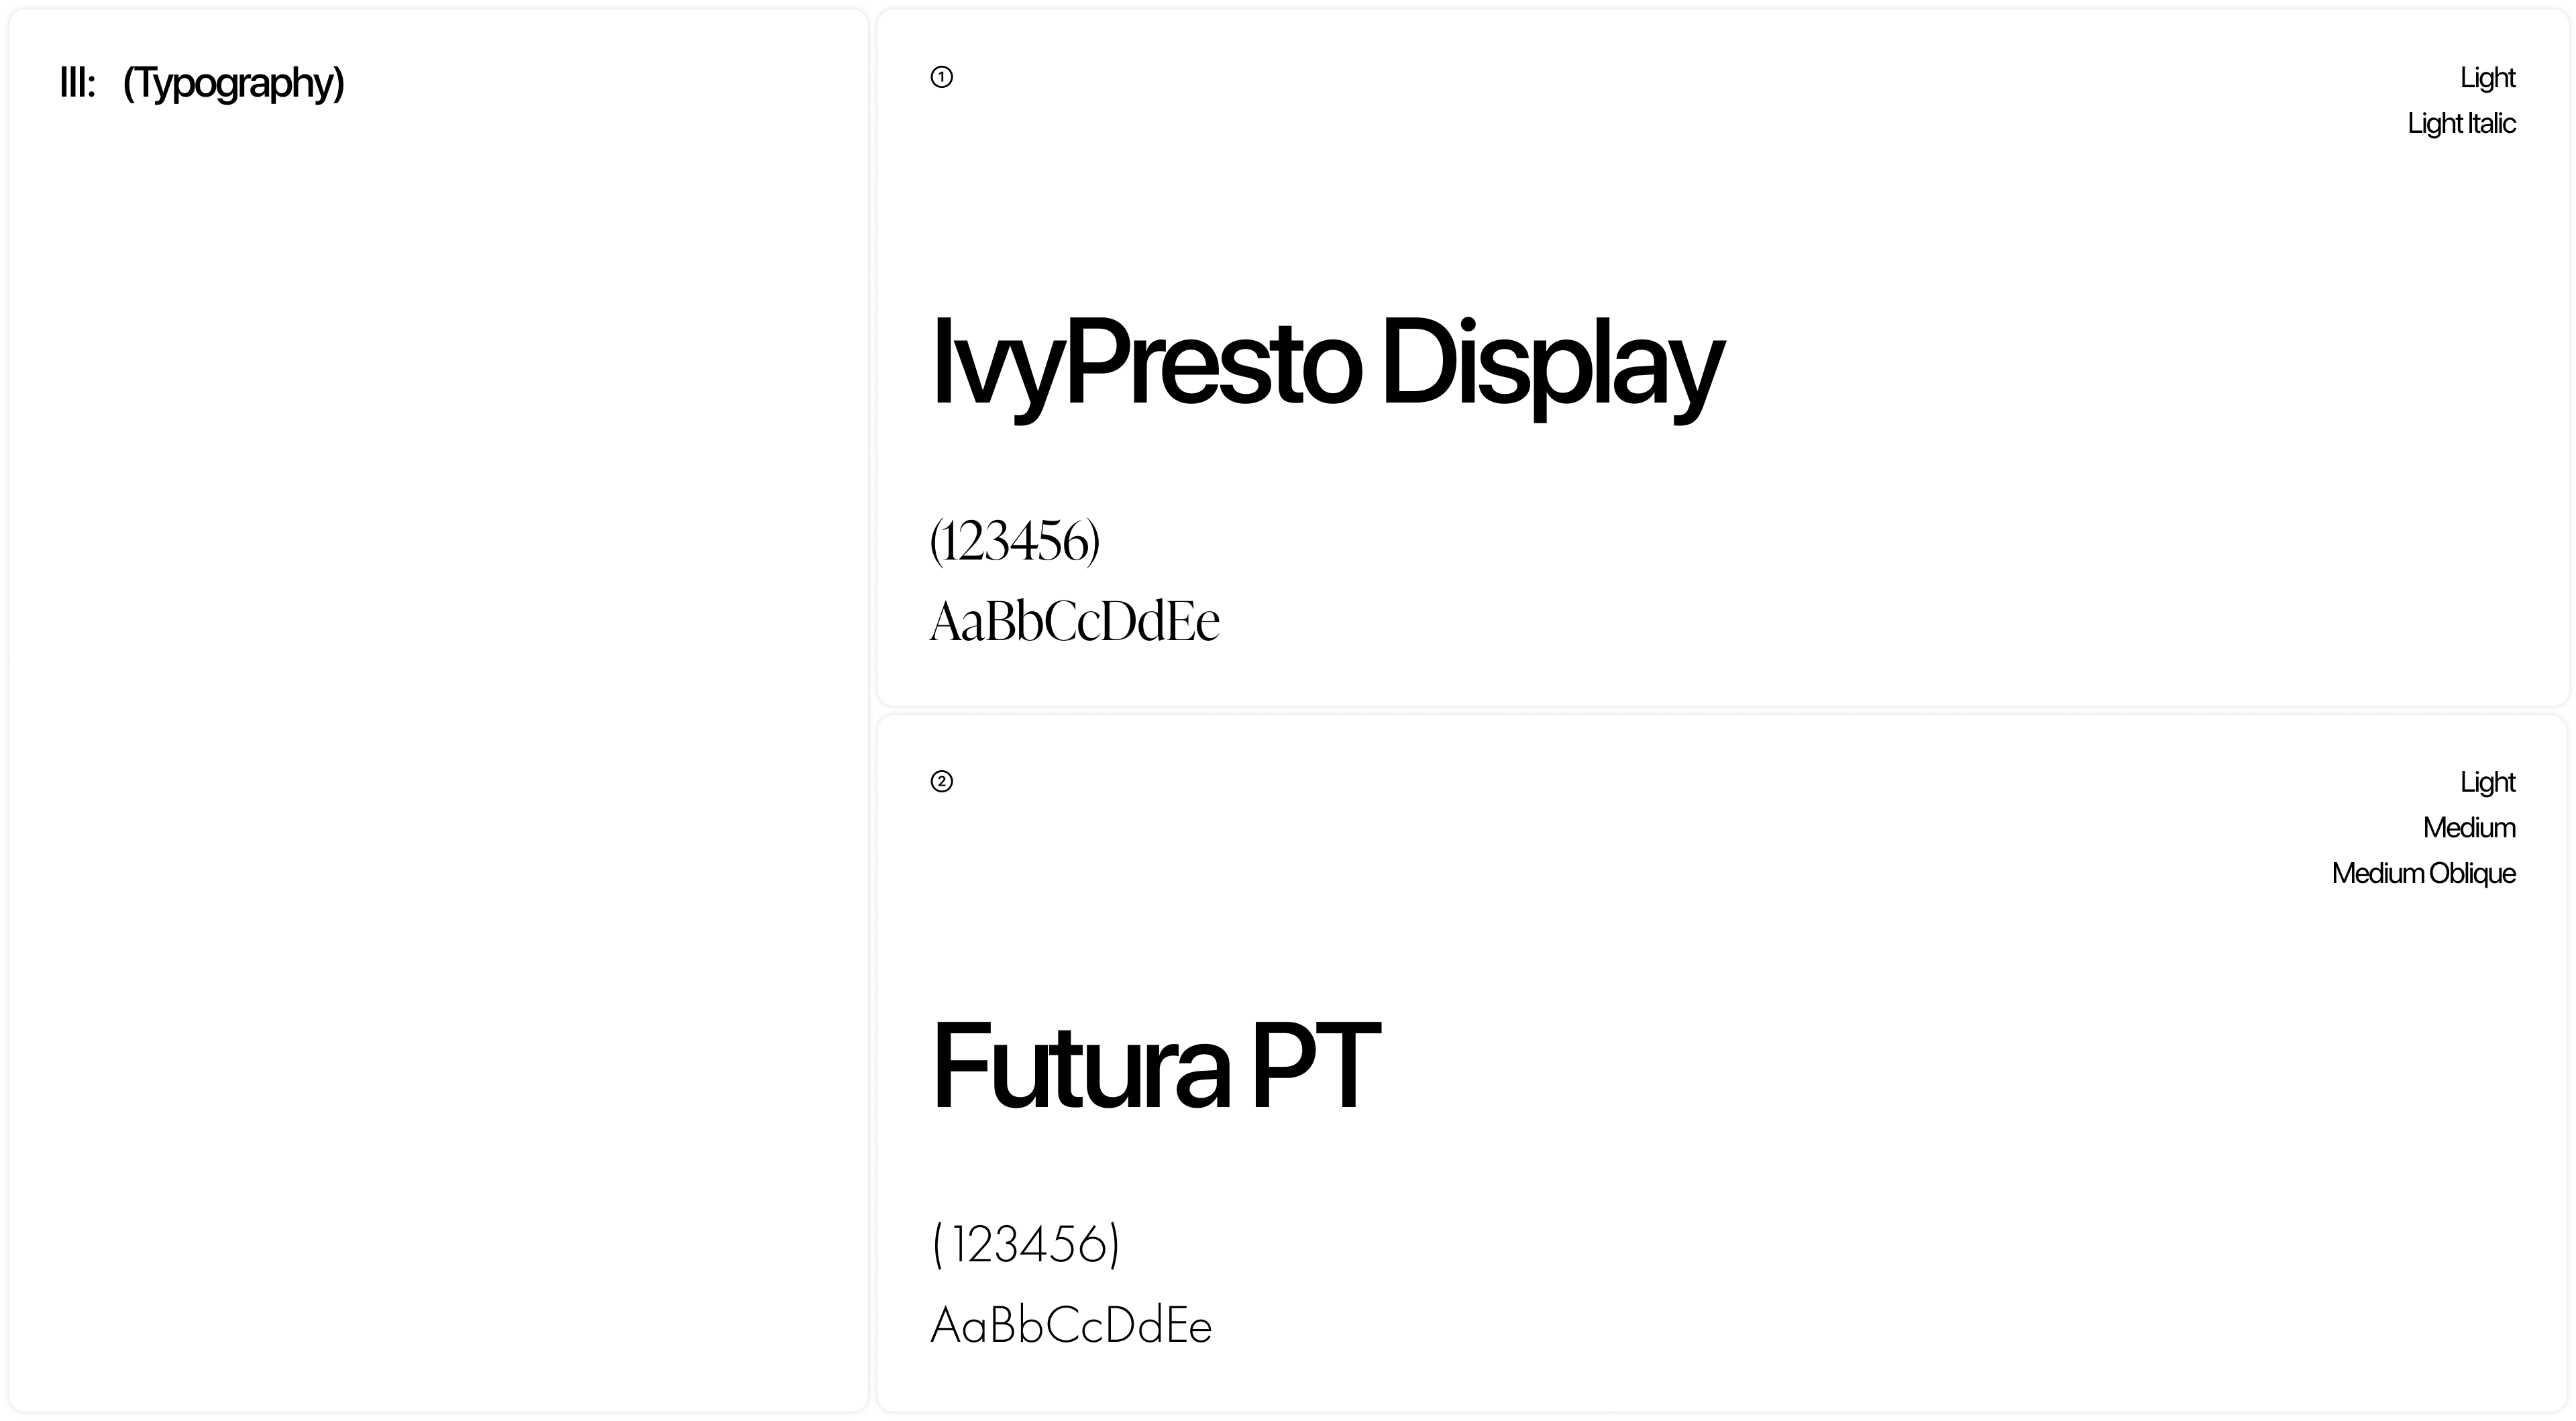Click the circled number 1 icon
2576x1421 pixels.
coord(941,77)
